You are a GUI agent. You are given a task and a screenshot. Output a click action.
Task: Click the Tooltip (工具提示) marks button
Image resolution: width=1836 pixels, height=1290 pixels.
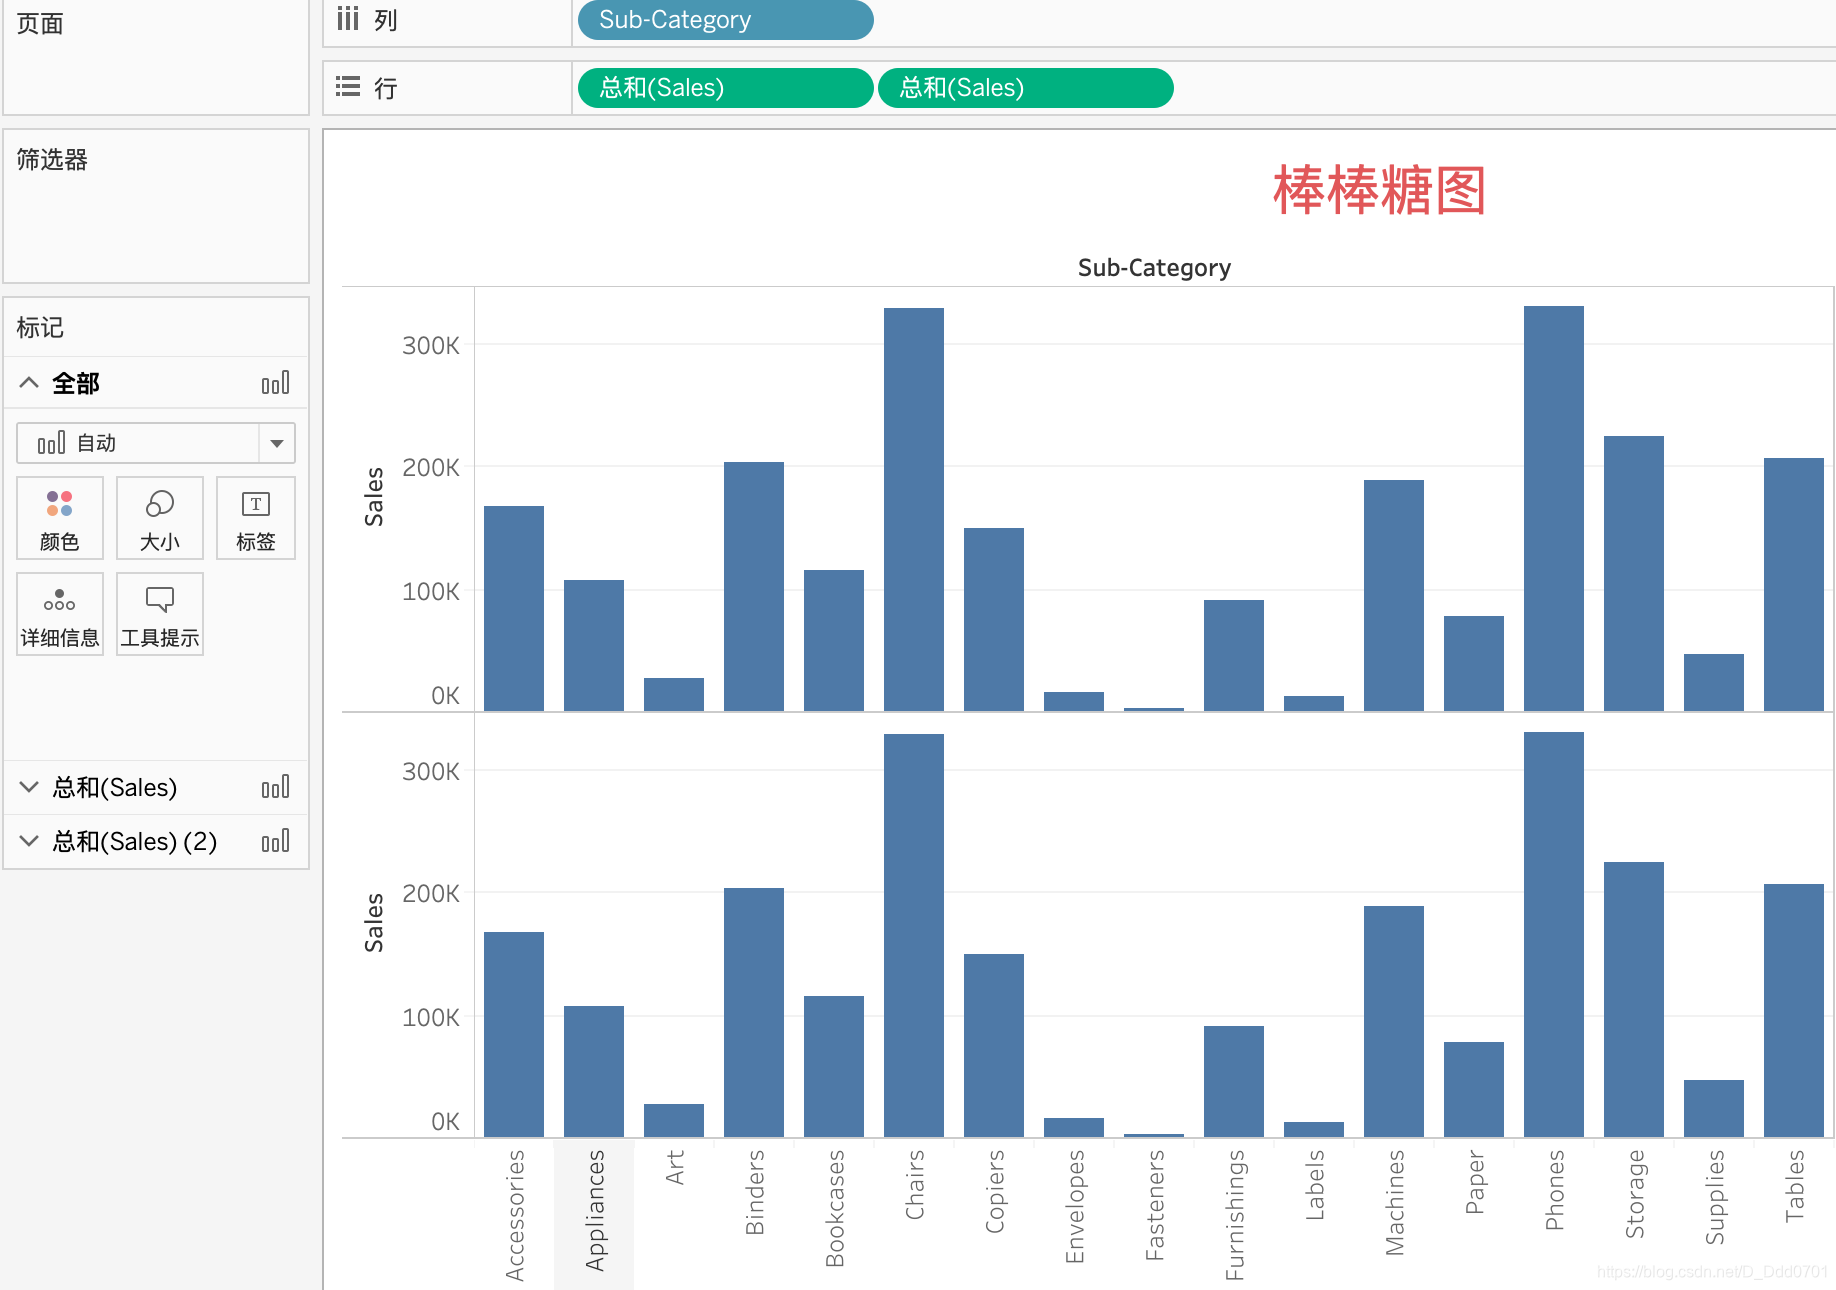tap(160, 614)
